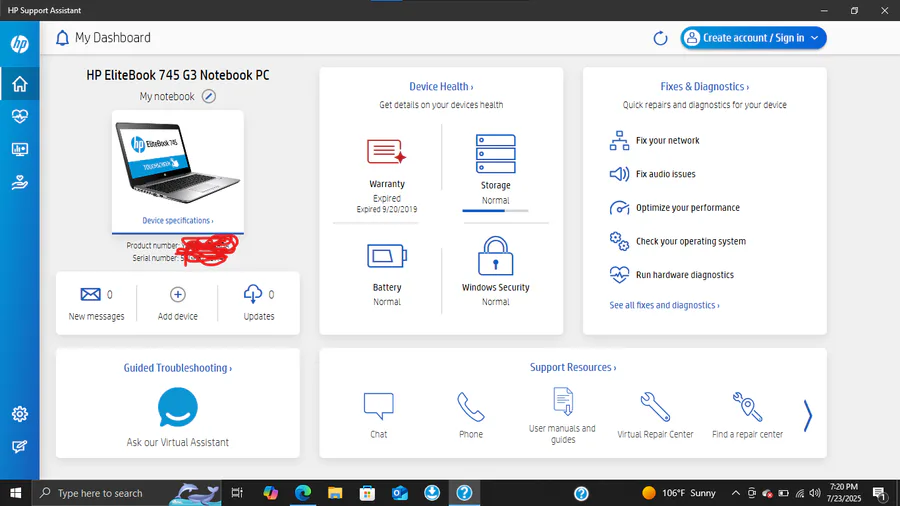
Task: Open the Windows Security lock icon
Action: (x=495, y=256)
